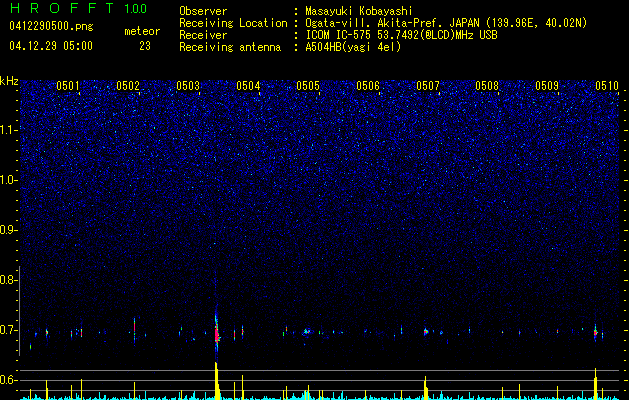Image resolution: width=629 pixels, height=400 pixels.
Task: Click the Ogata-vill. Akita-Pref. JAPAN location text
Action: (392, 24)
